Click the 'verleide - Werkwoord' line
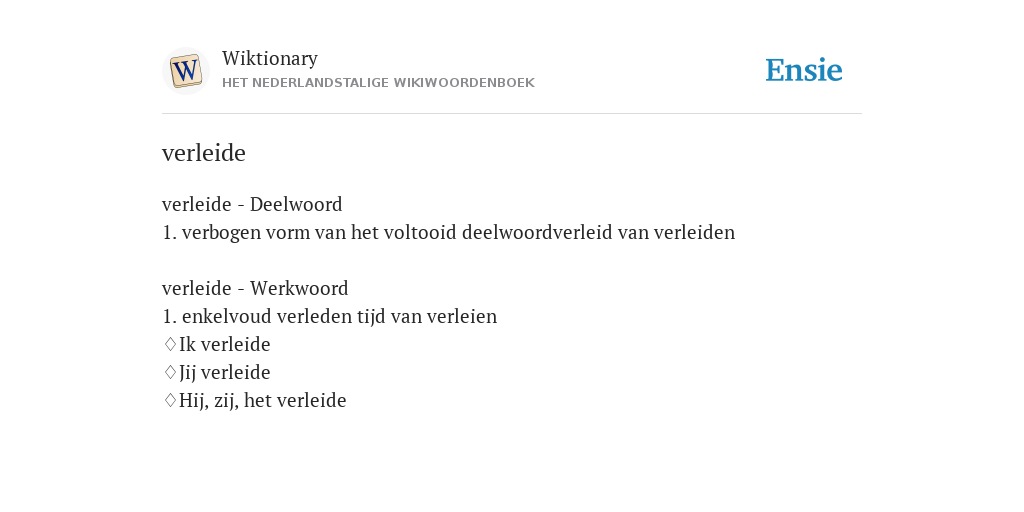 click(x=255, y=288)
